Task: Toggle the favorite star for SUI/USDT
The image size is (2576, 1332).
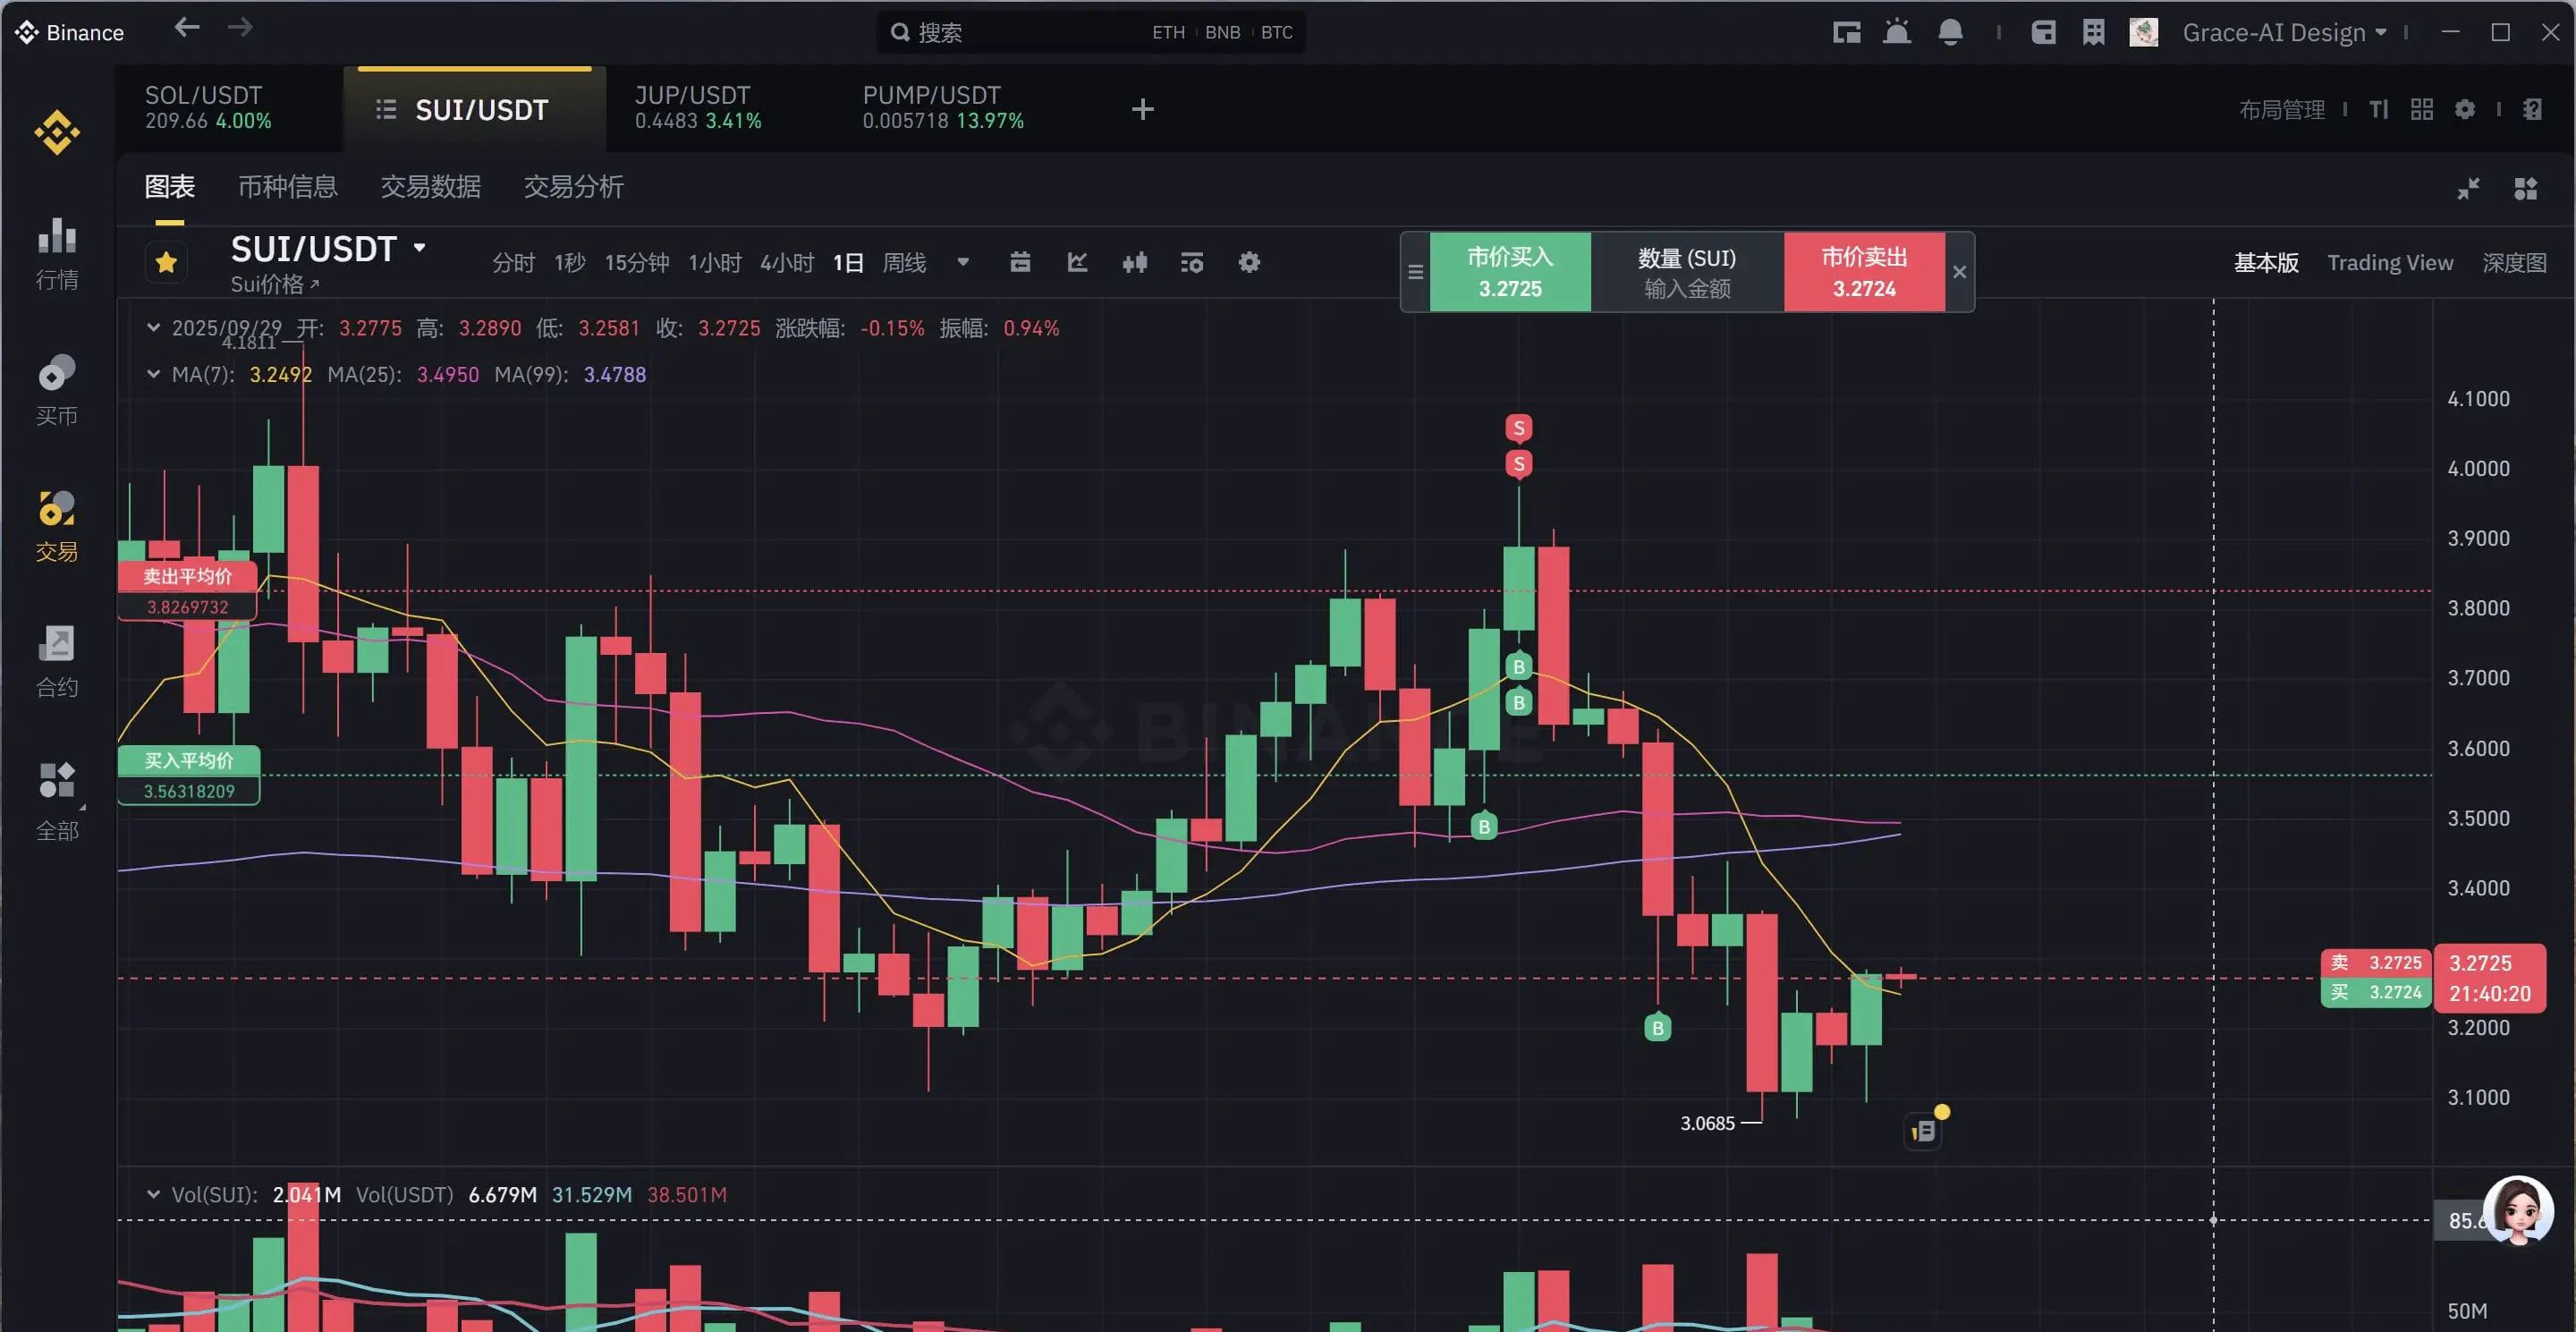Action: [166, 262]
